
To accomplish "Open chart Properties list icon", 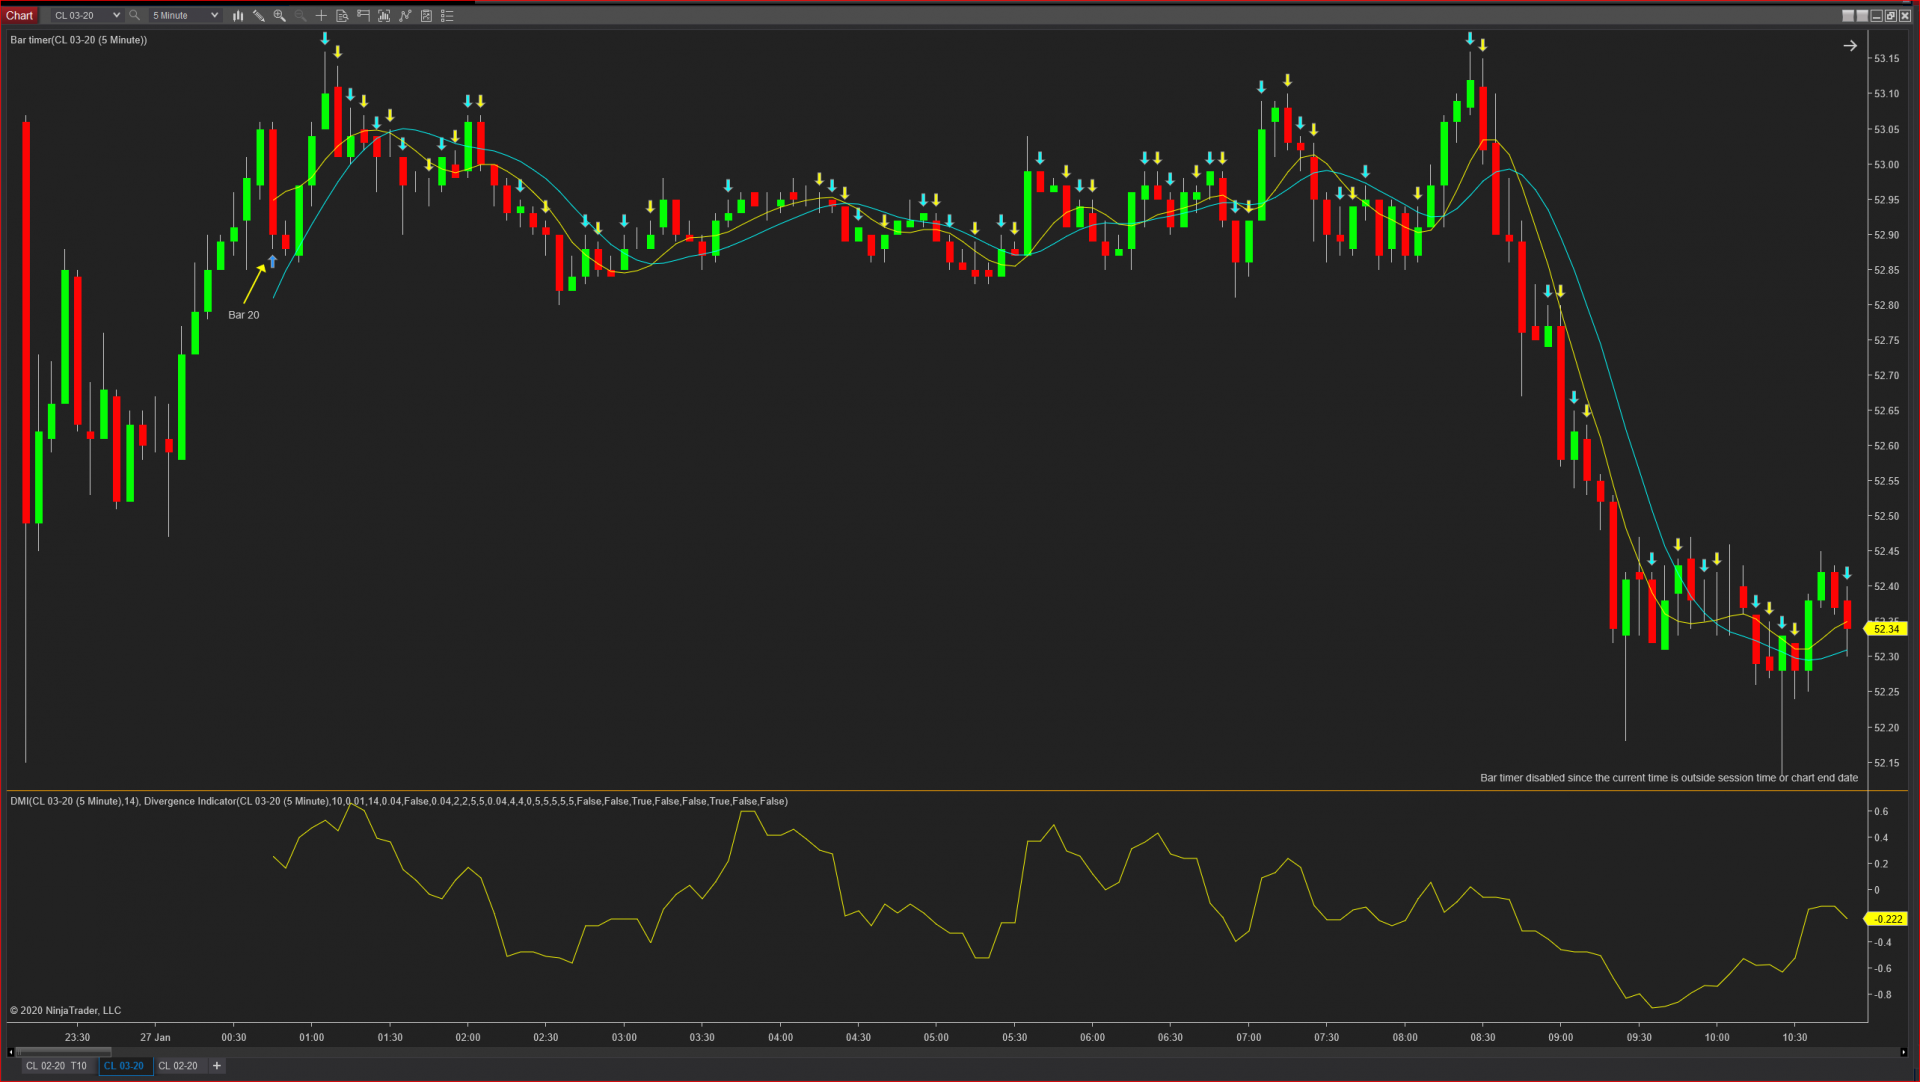I will click(447, 15).
